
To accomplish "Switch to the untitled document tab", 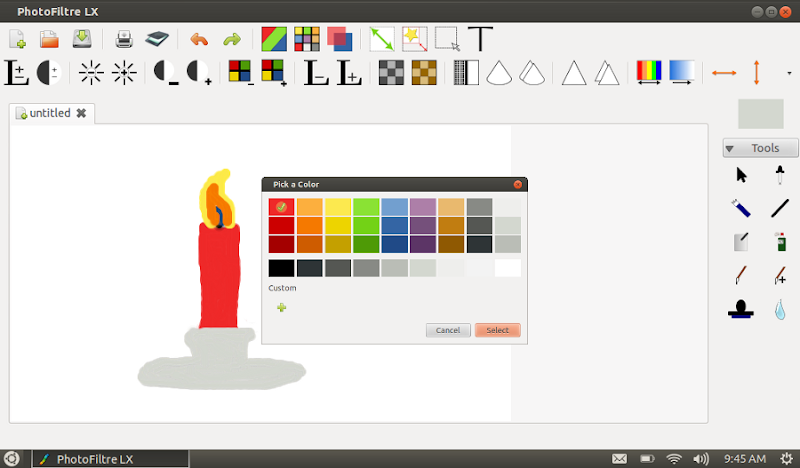I will pos(50,113).
